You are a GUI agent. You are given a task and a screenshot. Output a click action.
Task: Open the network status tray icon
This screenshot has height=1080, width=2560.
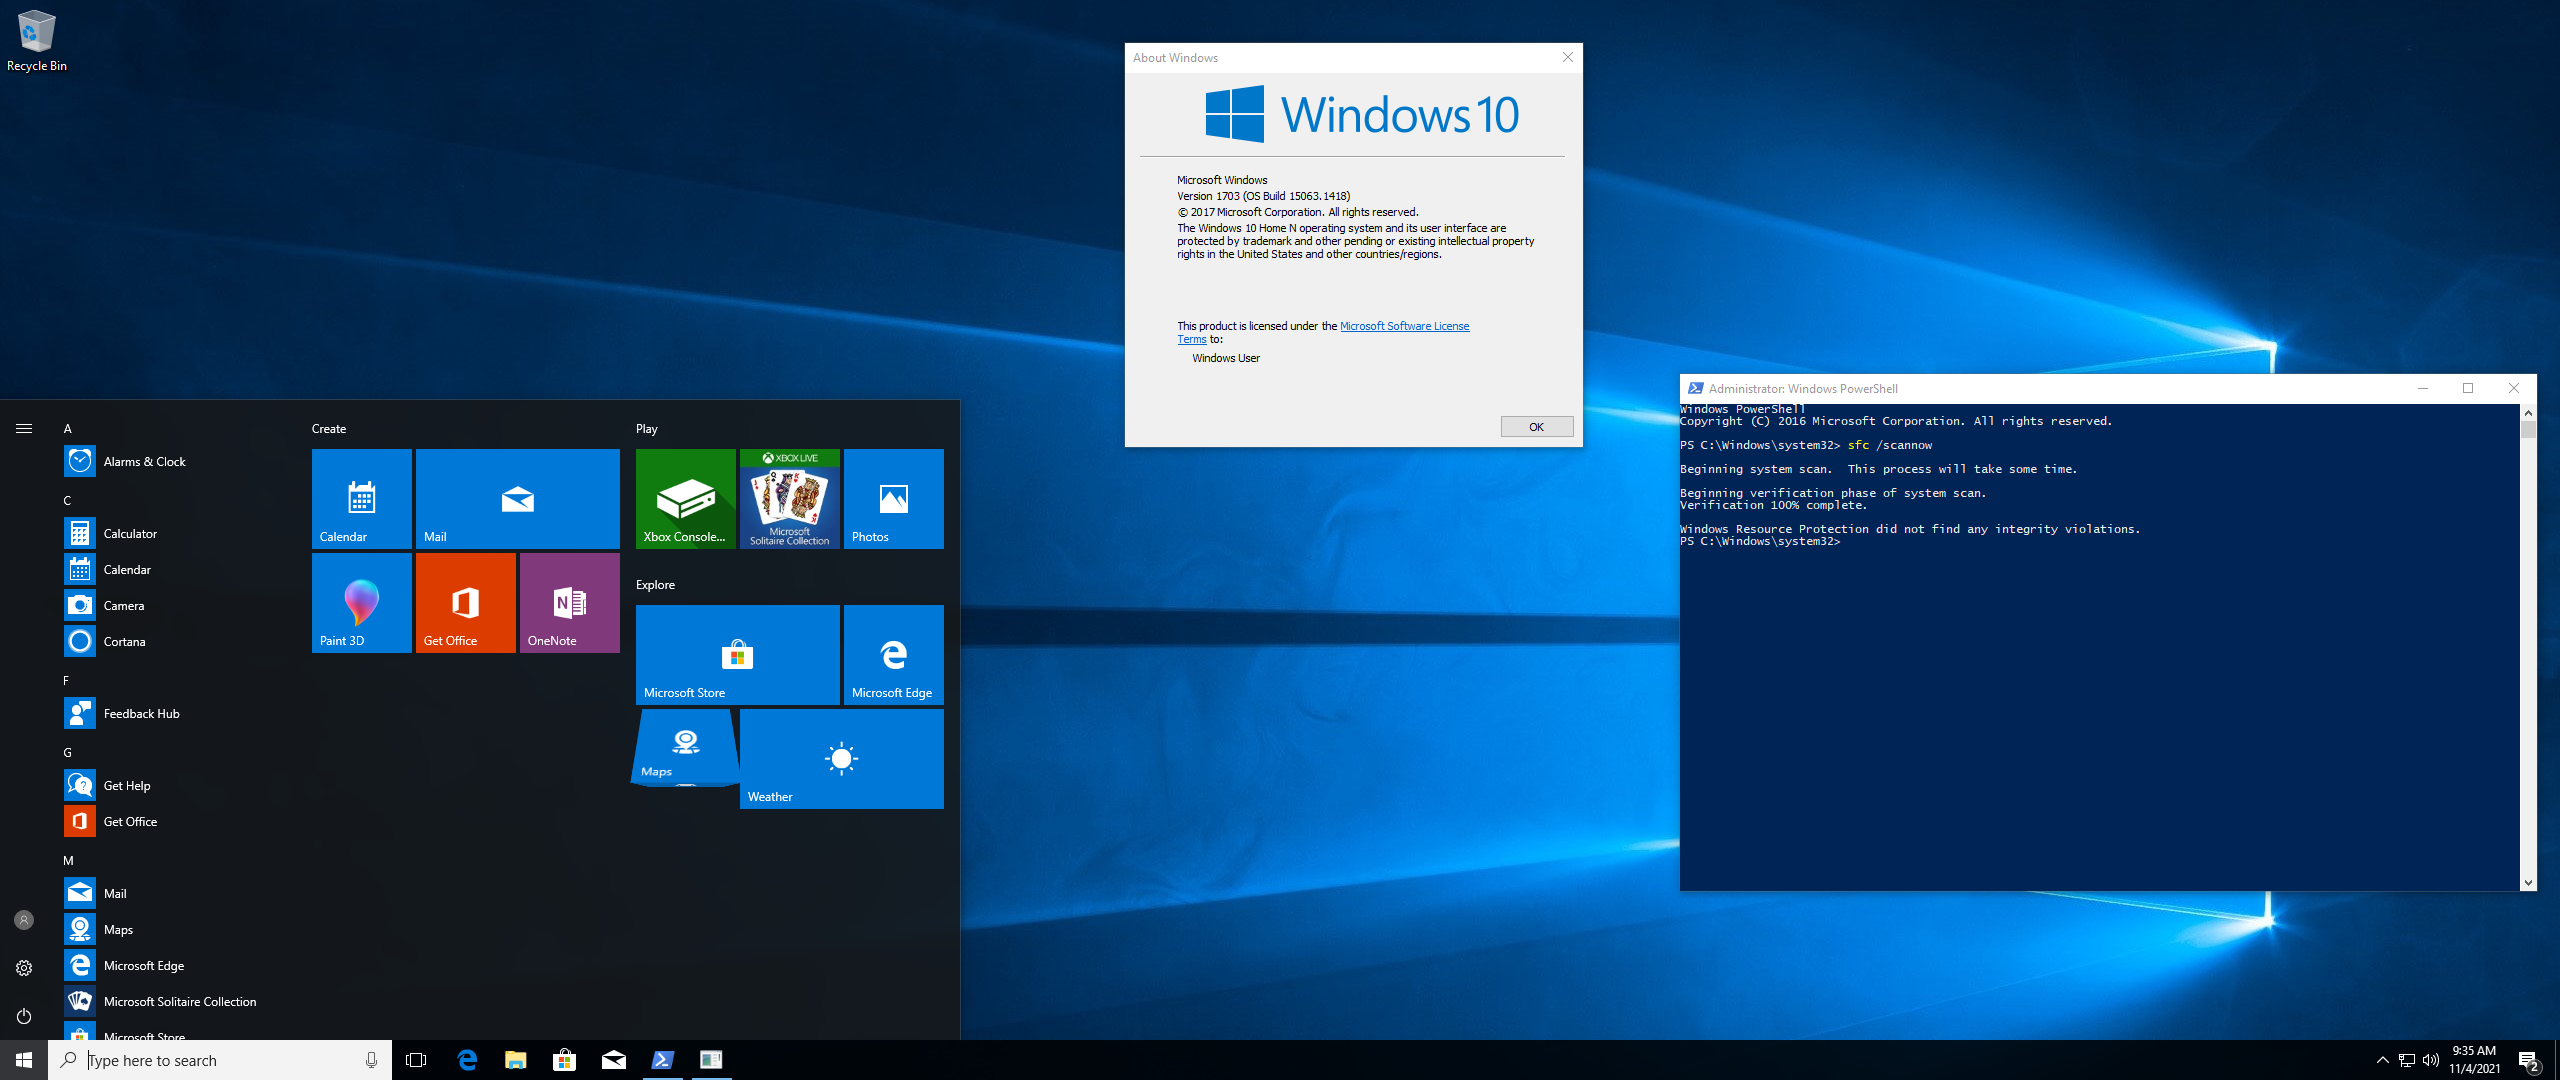tap(2406, 1060)
